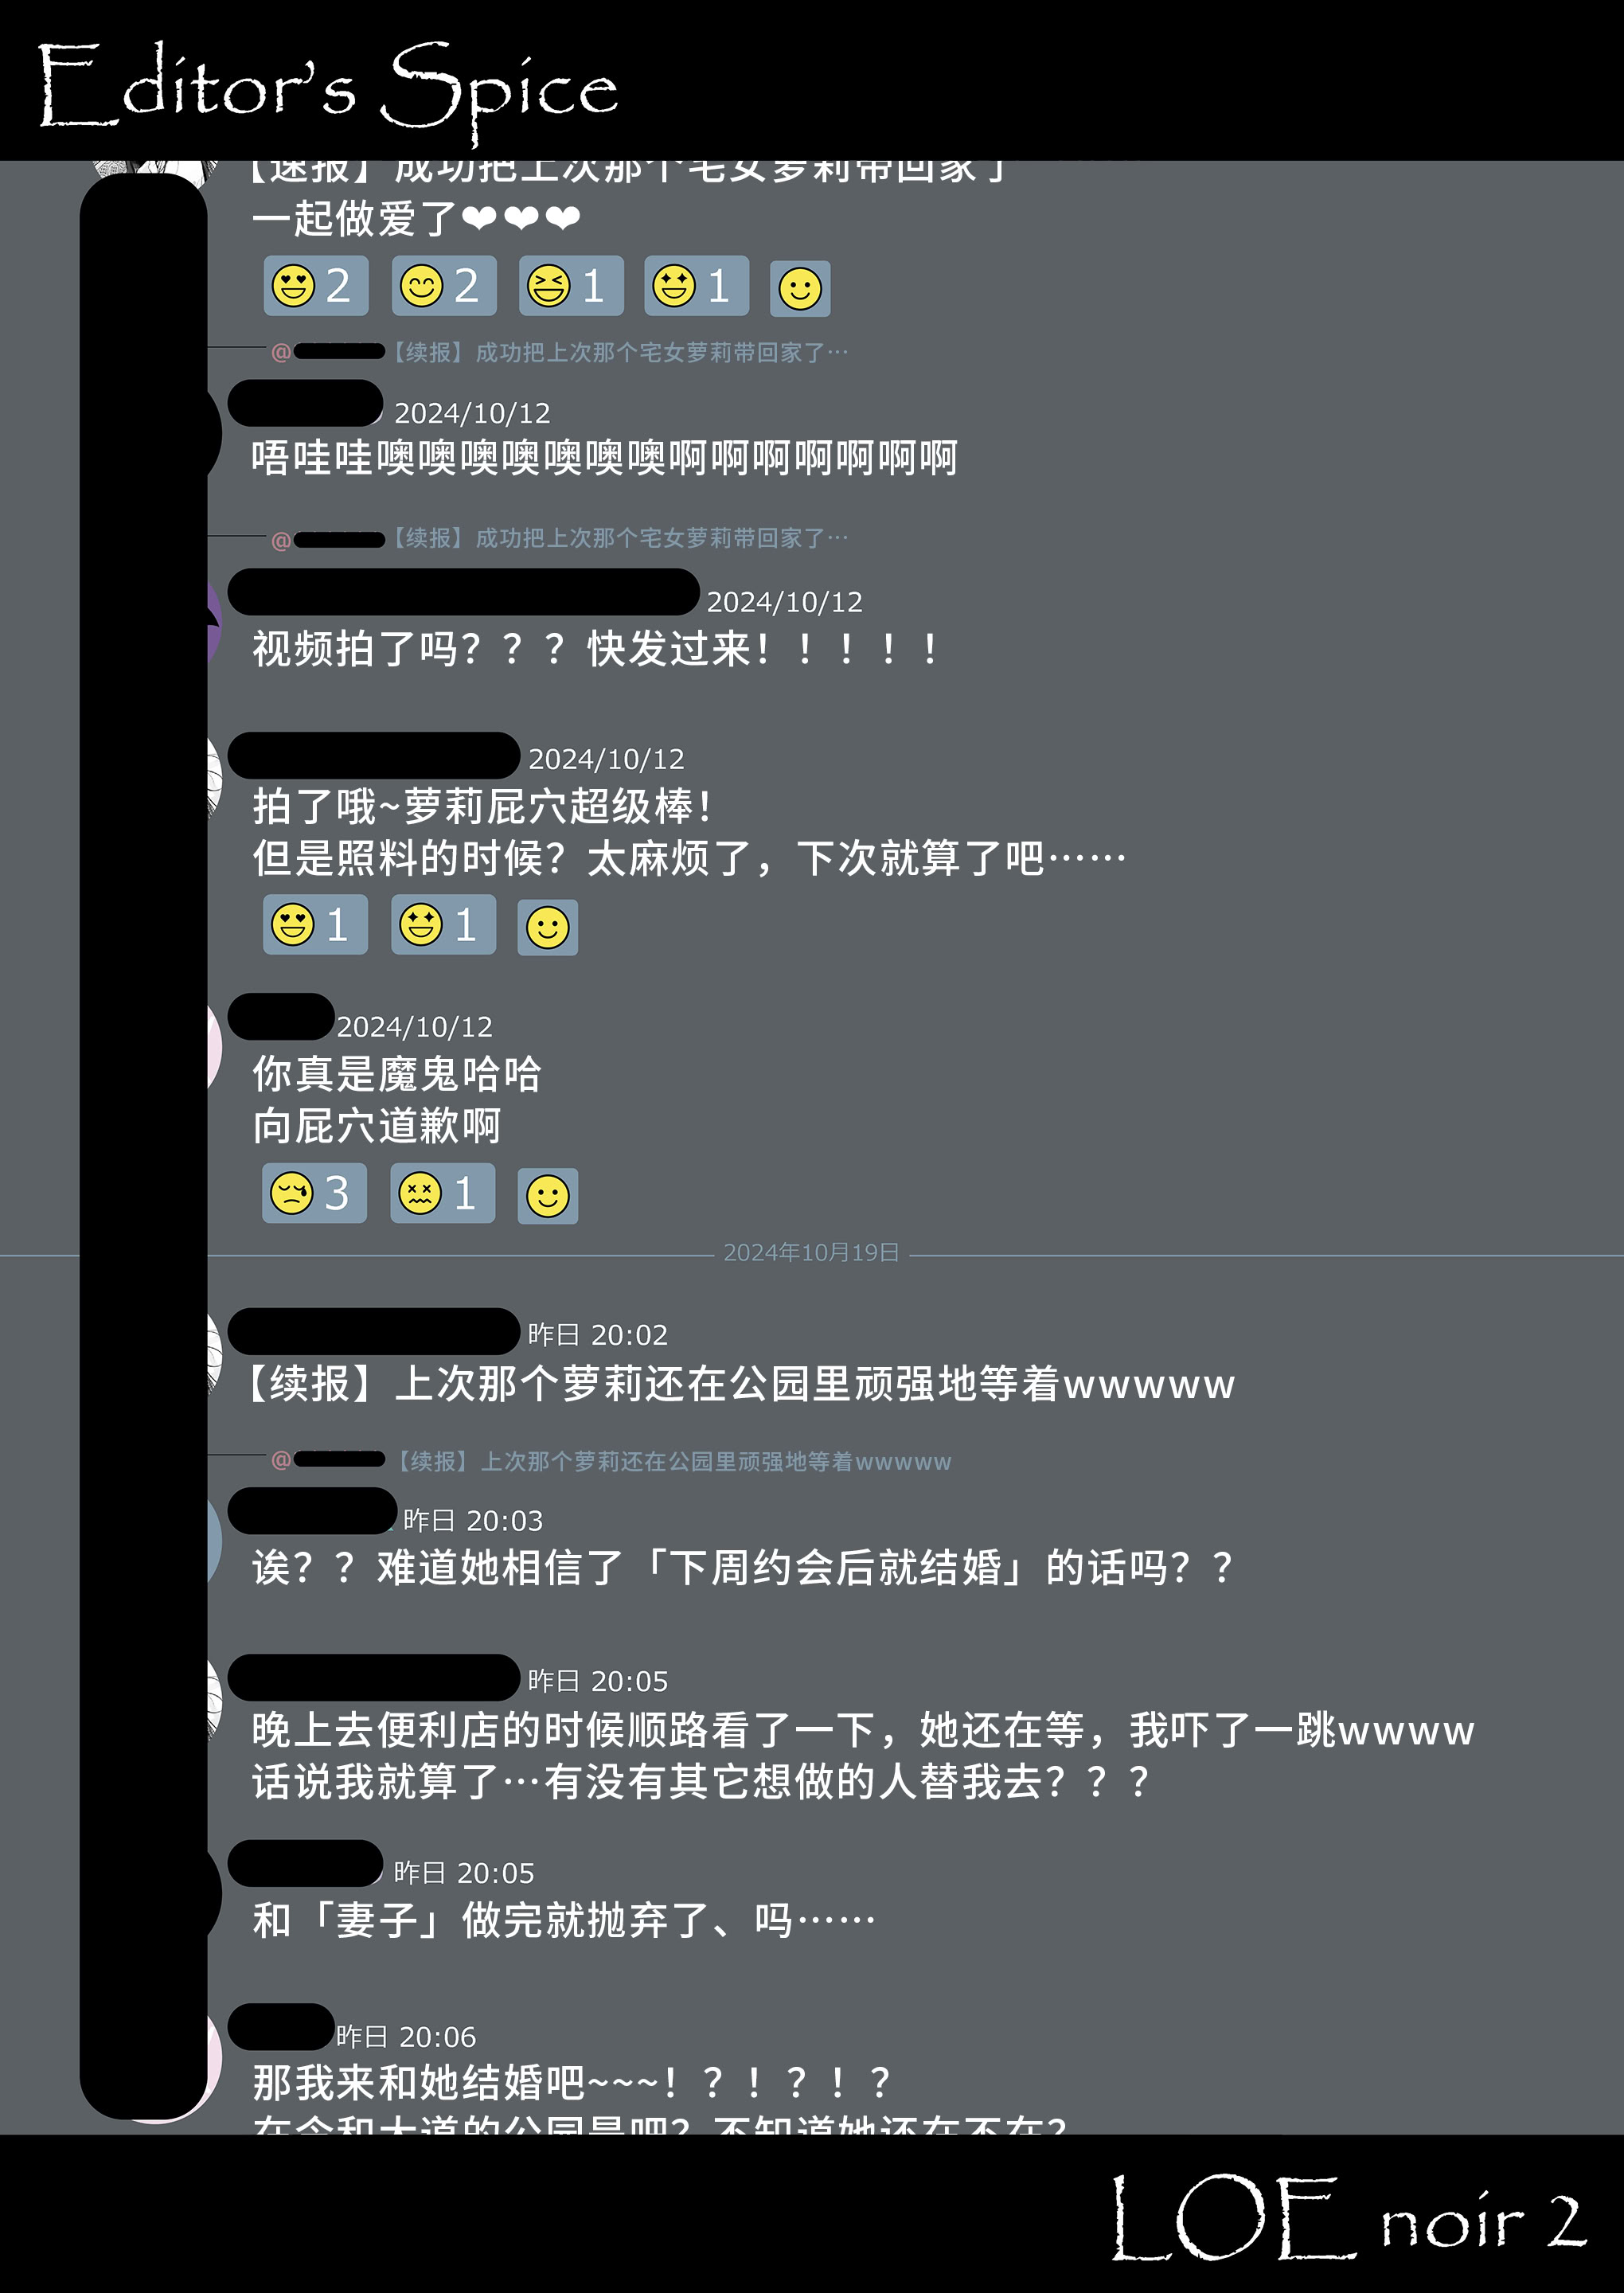Click the 昨日 20:03 timestamp
Screen dimensions: 1624x2293
[473, 1521]
